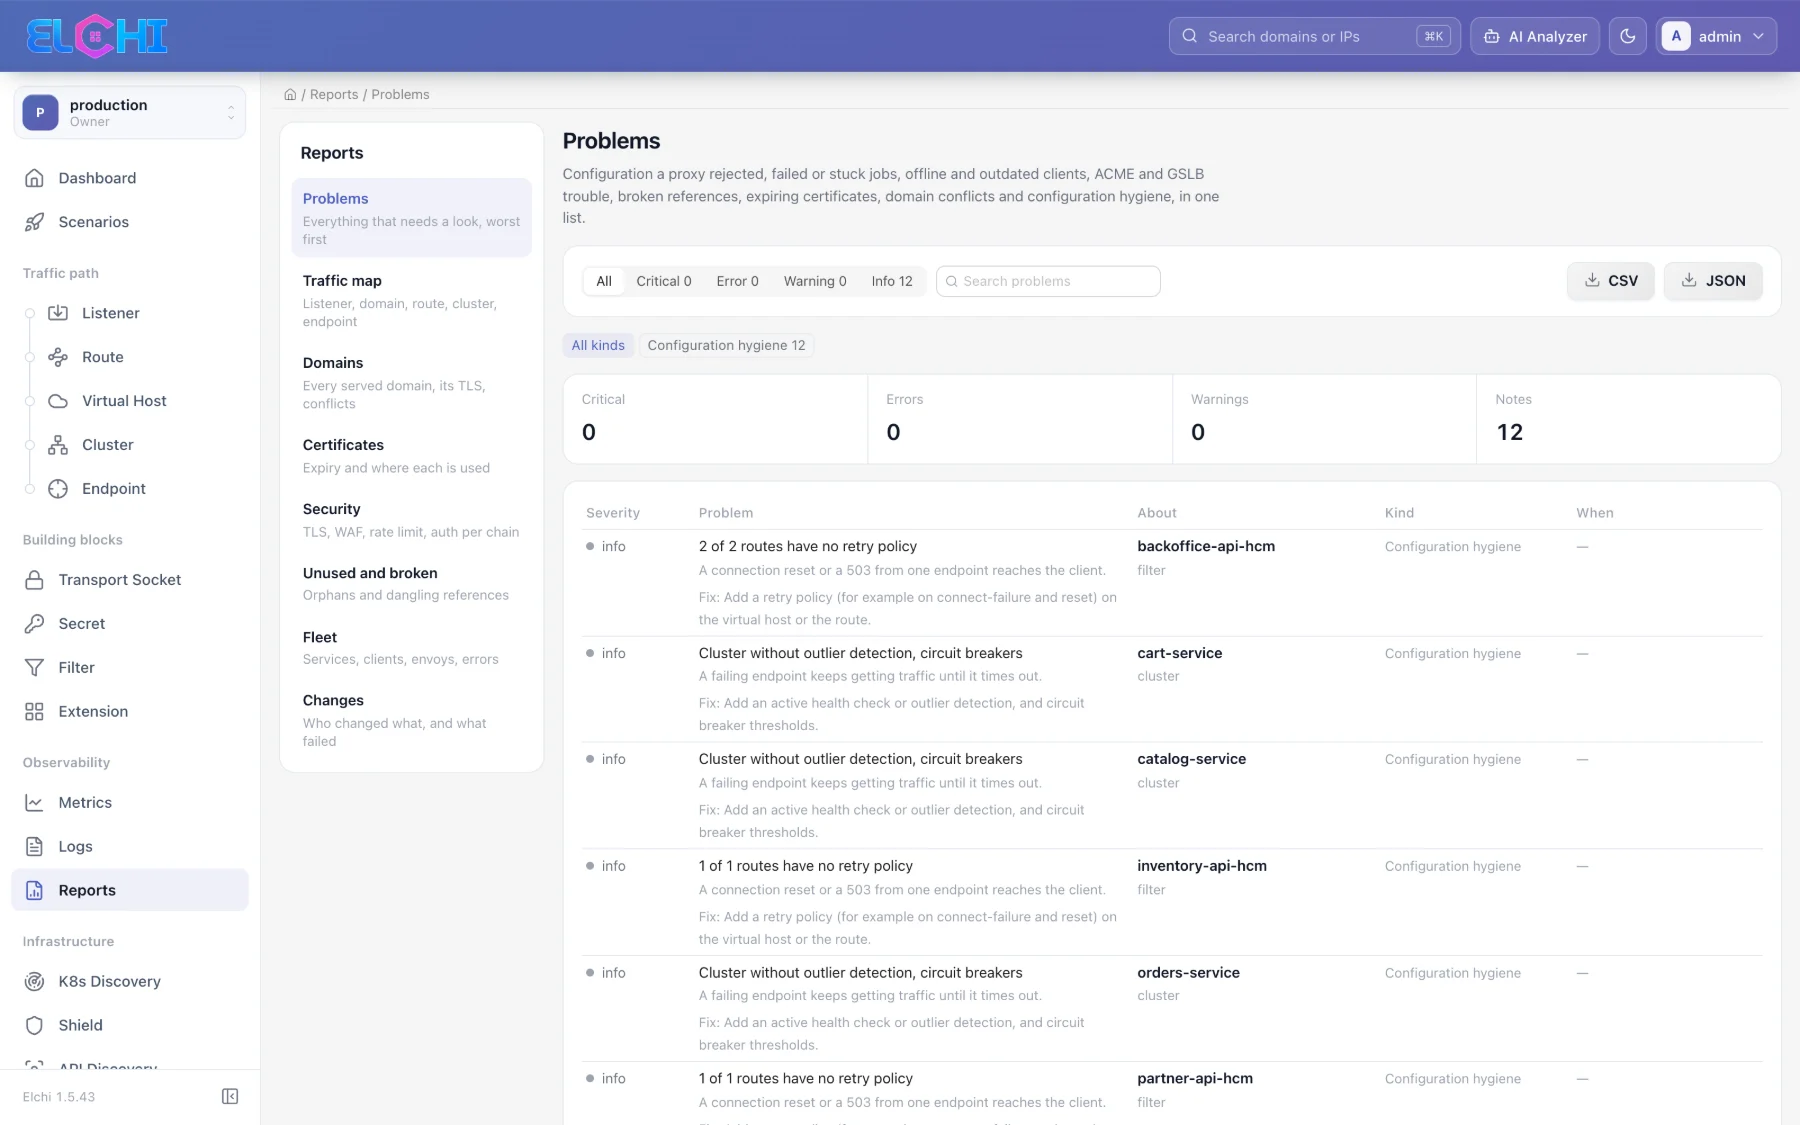
Task: Select the All severity tab
Action: (604, 281)
